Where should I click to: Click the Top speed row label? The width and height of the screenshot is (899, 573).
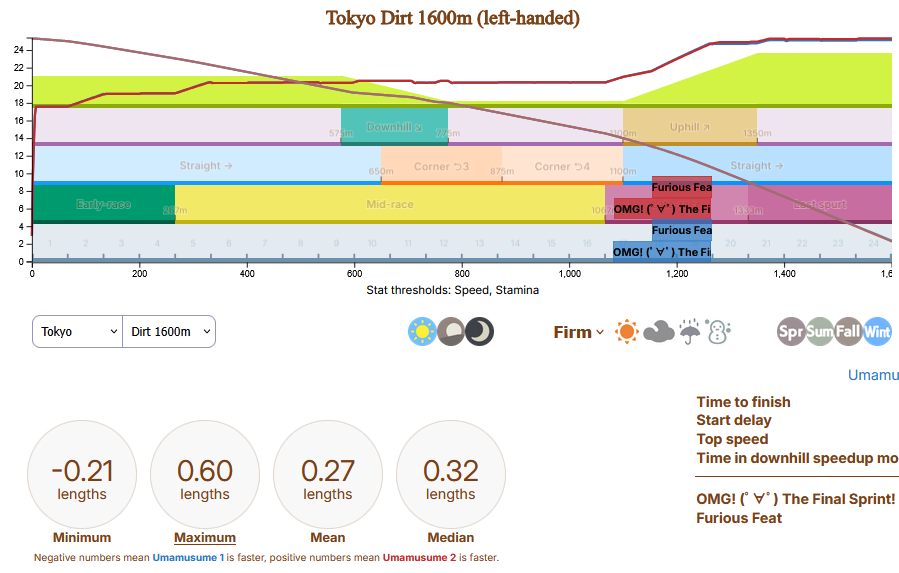point(732,439)
